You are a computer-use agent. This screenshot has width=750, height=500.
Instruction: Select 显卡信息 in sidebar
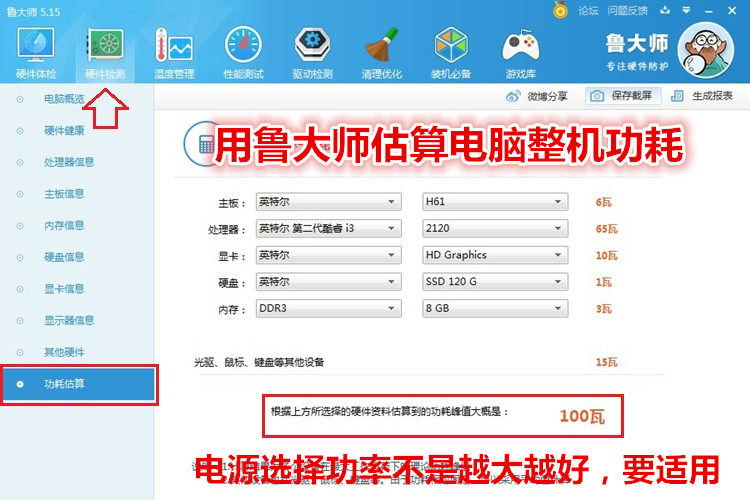coord(64,289)
